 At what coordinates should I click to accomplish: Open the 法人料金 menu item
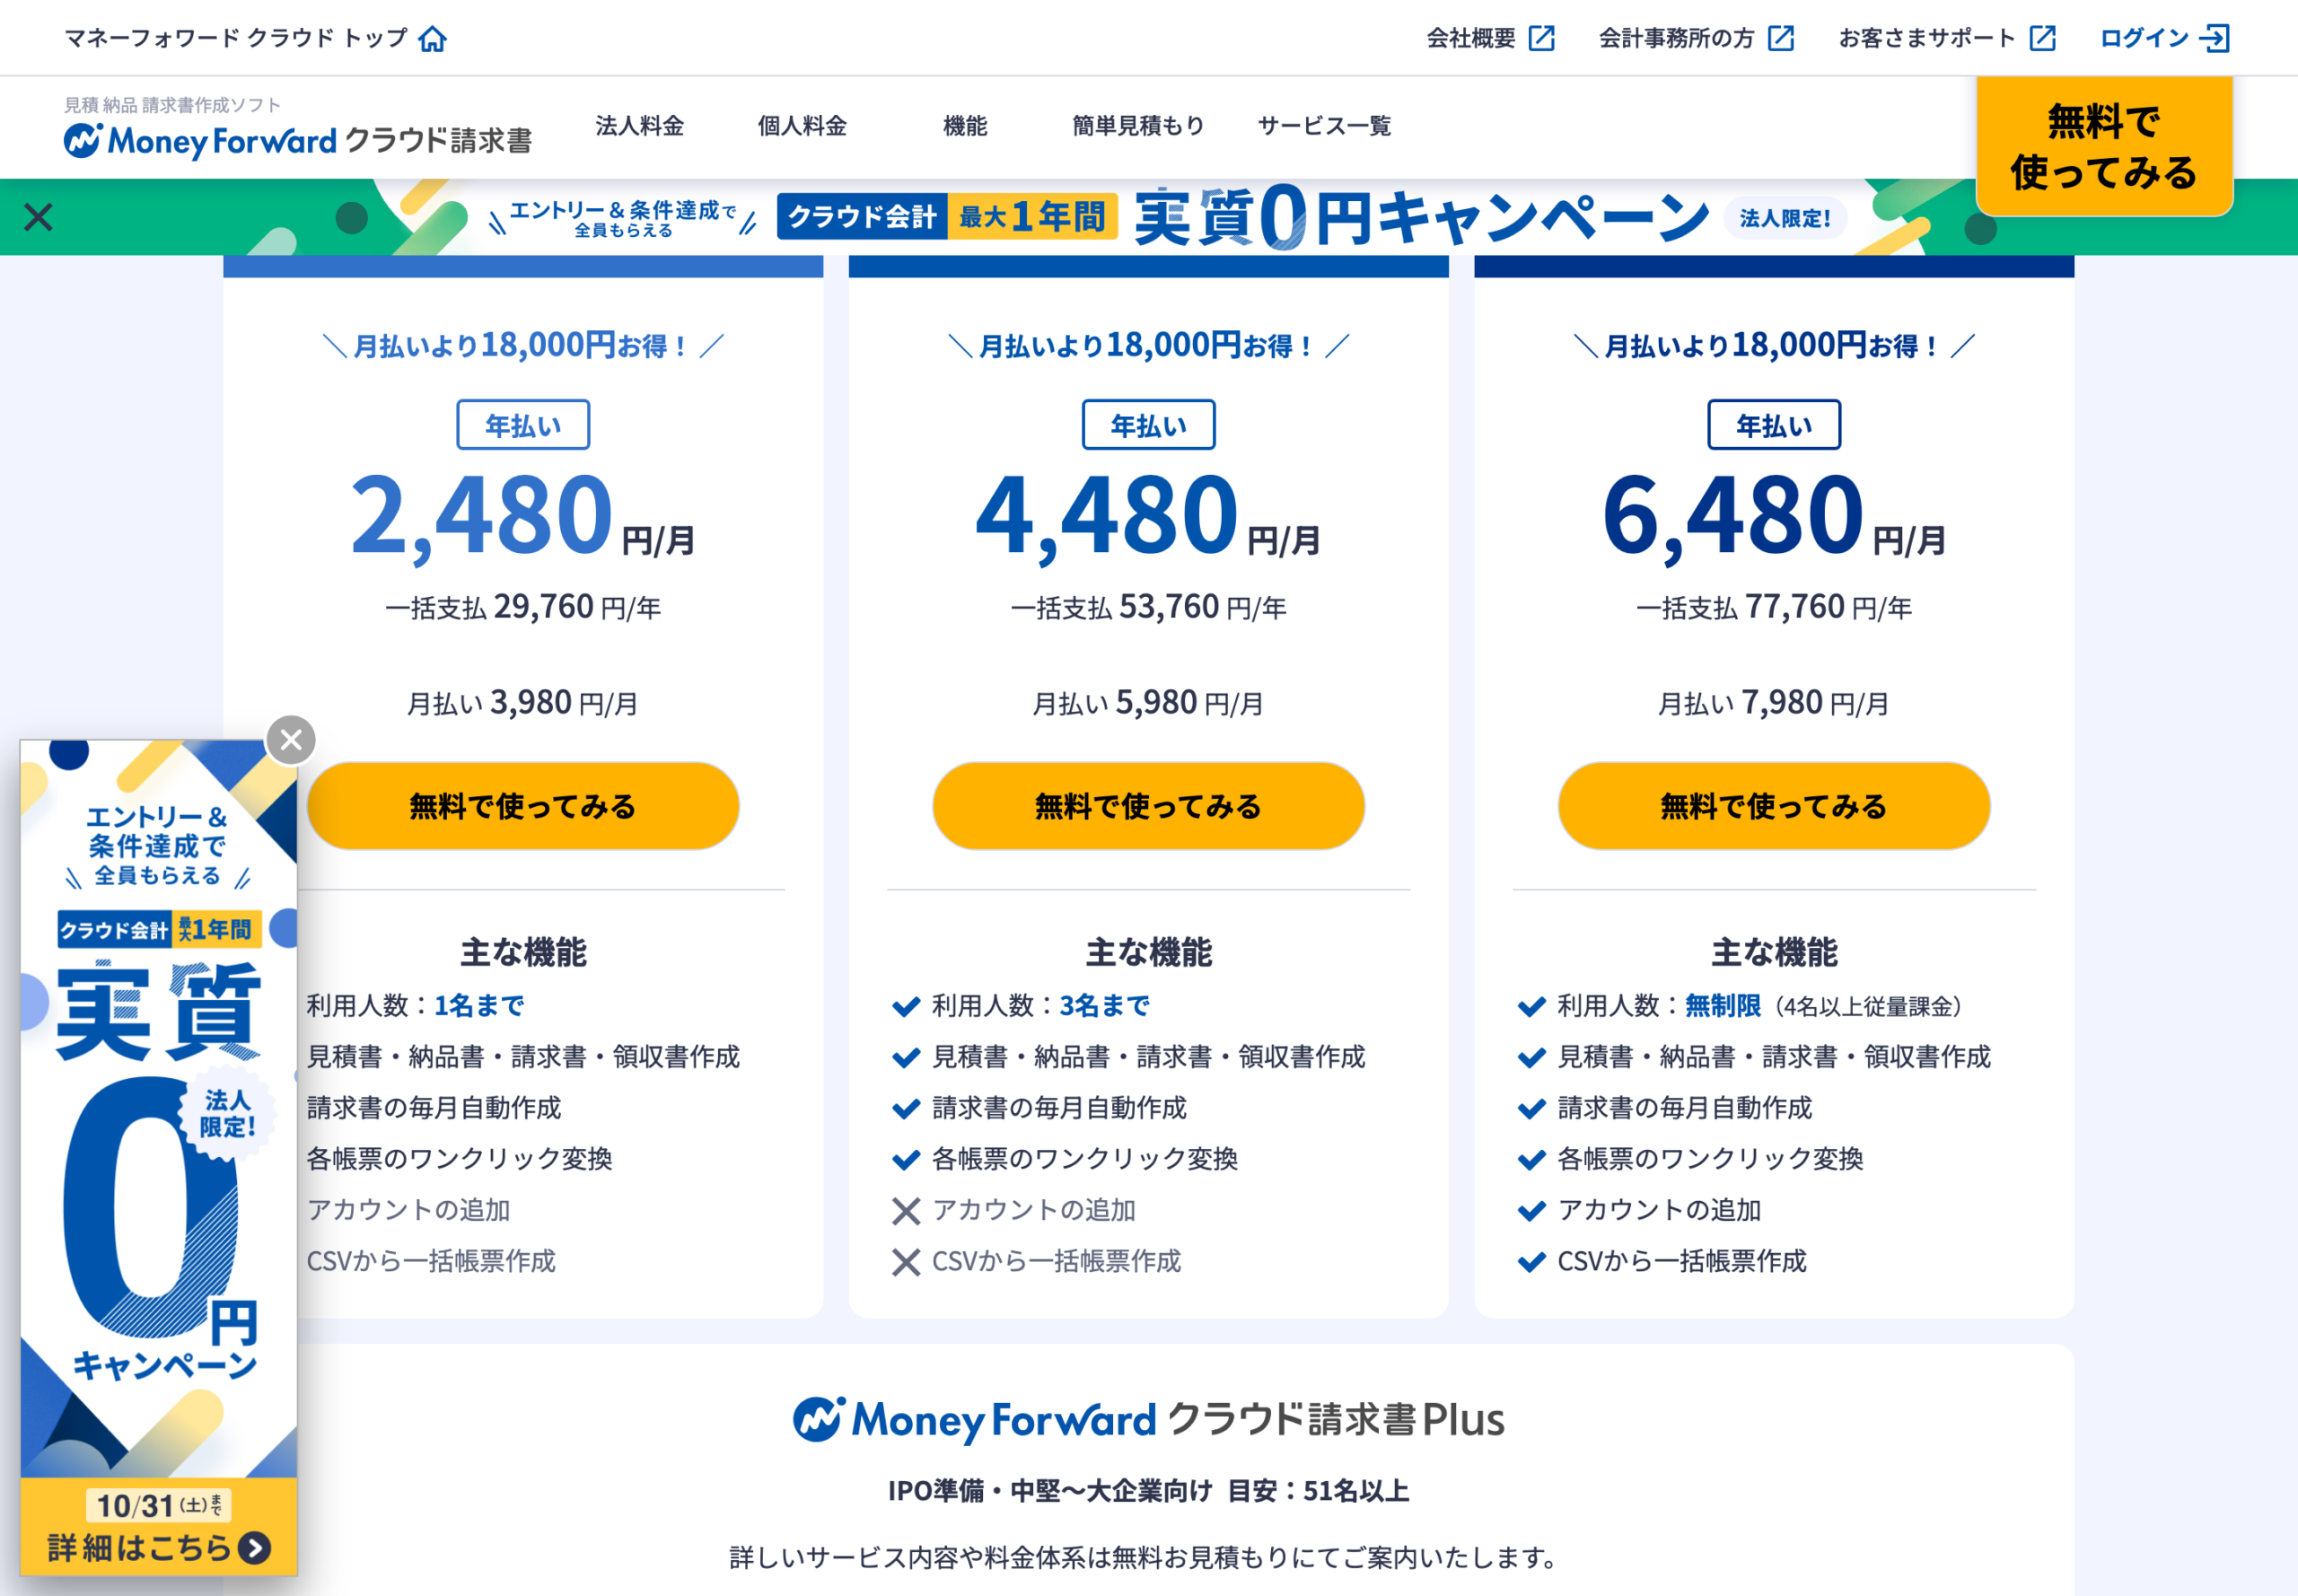640,126
